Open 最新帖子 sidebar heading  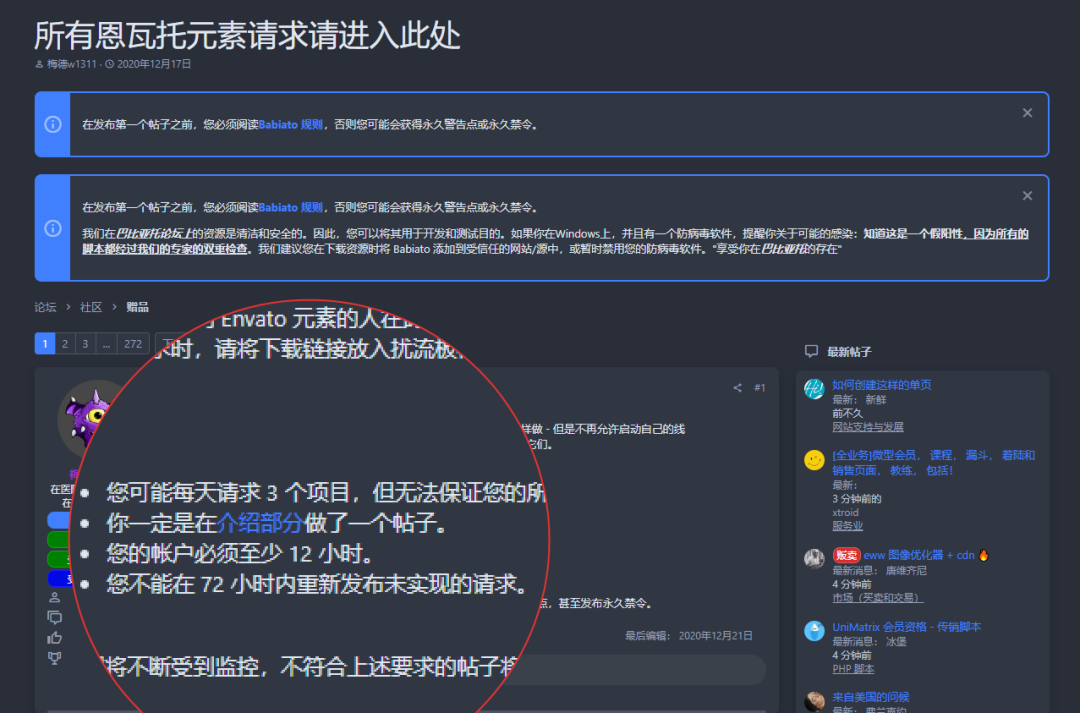point(849,352)
